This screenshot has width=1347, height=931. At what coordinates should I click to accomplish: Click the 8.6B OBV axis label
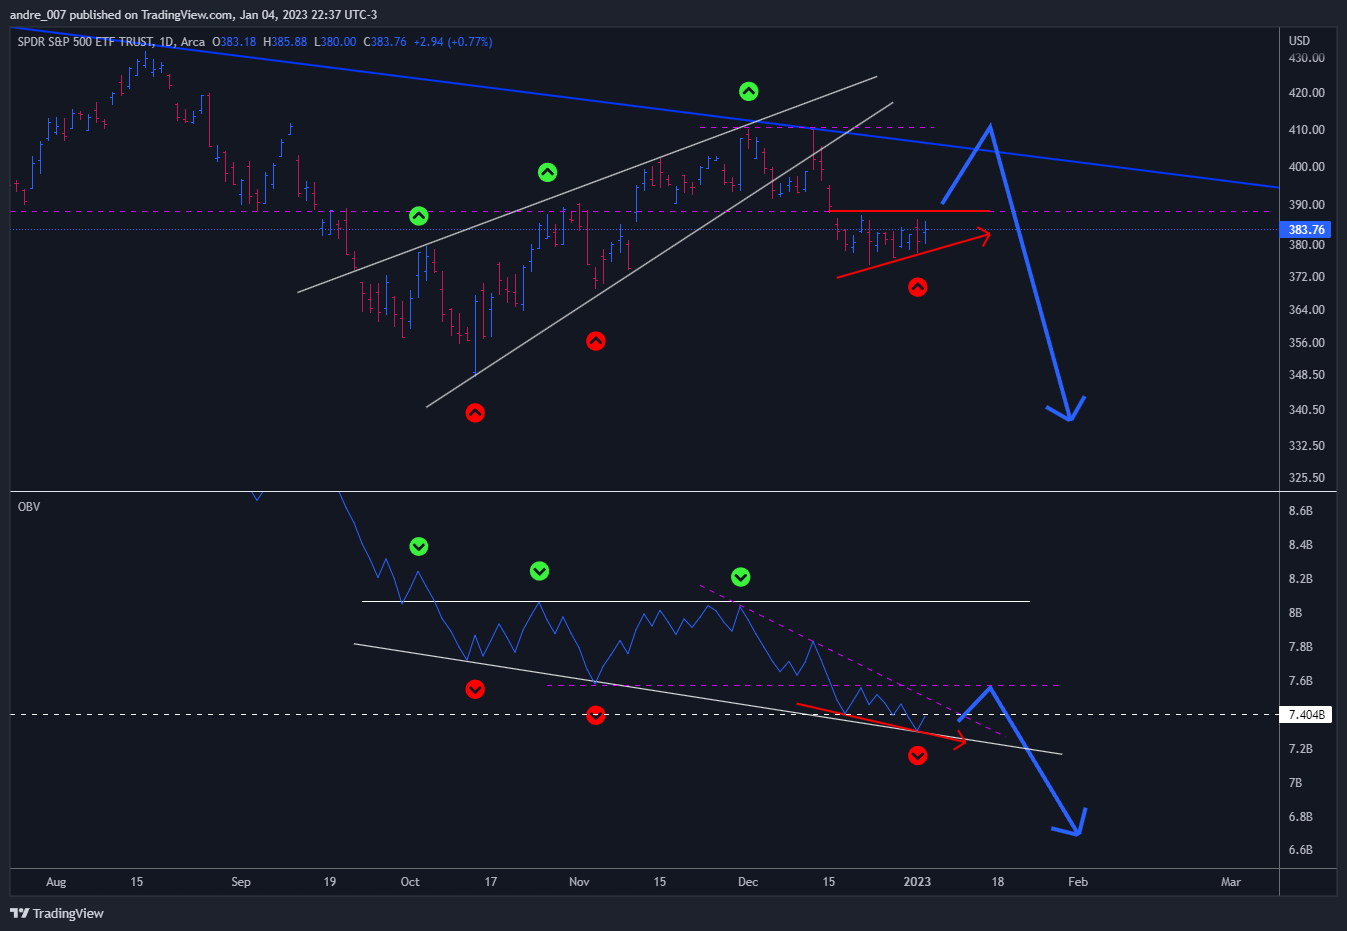(1300, 511)
